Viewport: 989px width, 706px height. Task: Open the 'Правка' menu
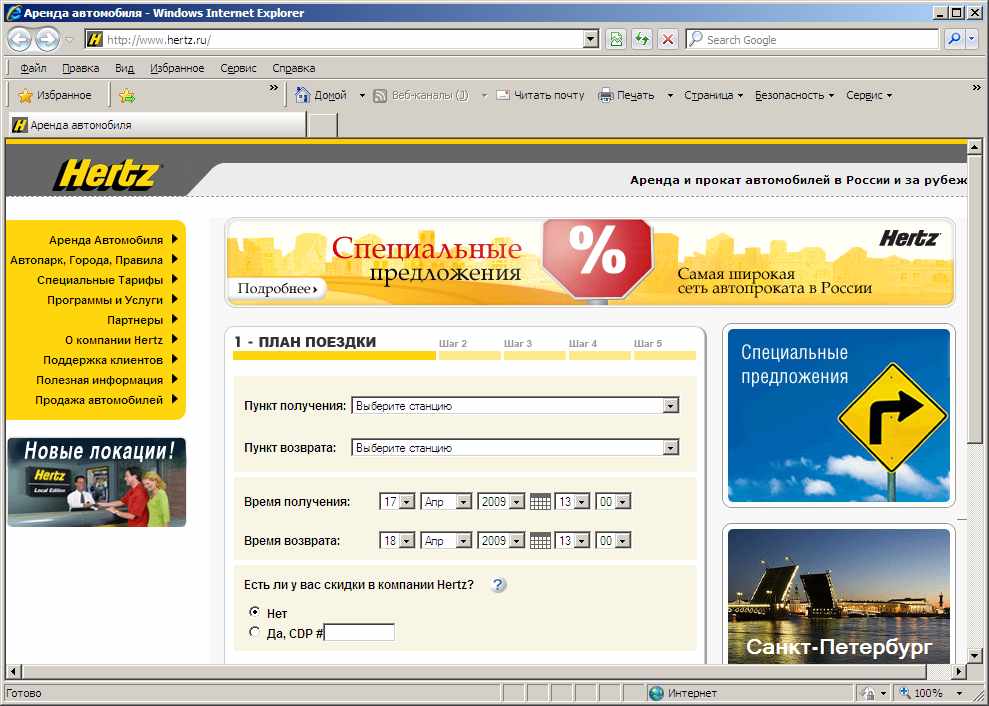click(x=80, y=68)
